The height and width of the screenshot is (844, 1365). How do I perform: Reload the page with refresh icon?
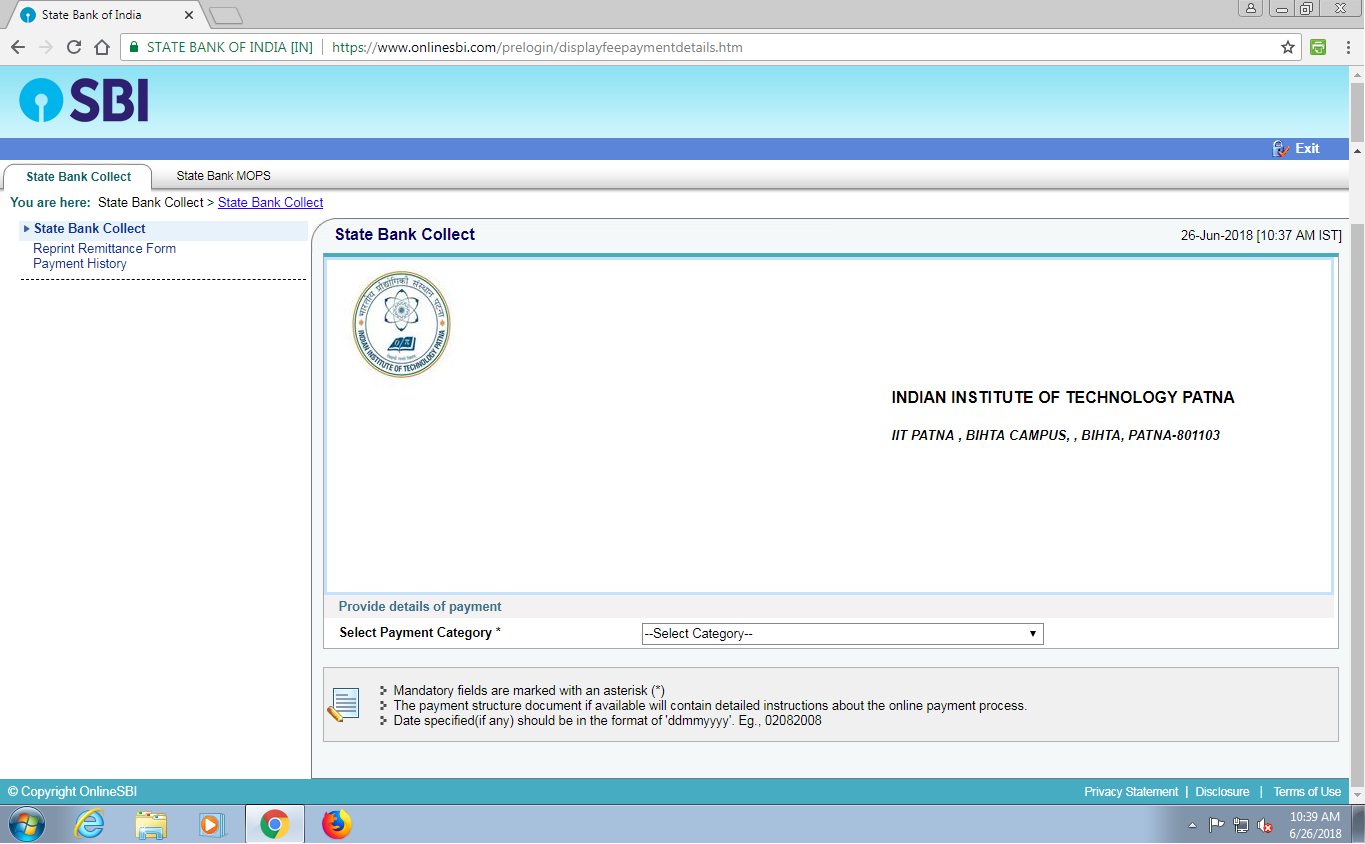(73, 47)
